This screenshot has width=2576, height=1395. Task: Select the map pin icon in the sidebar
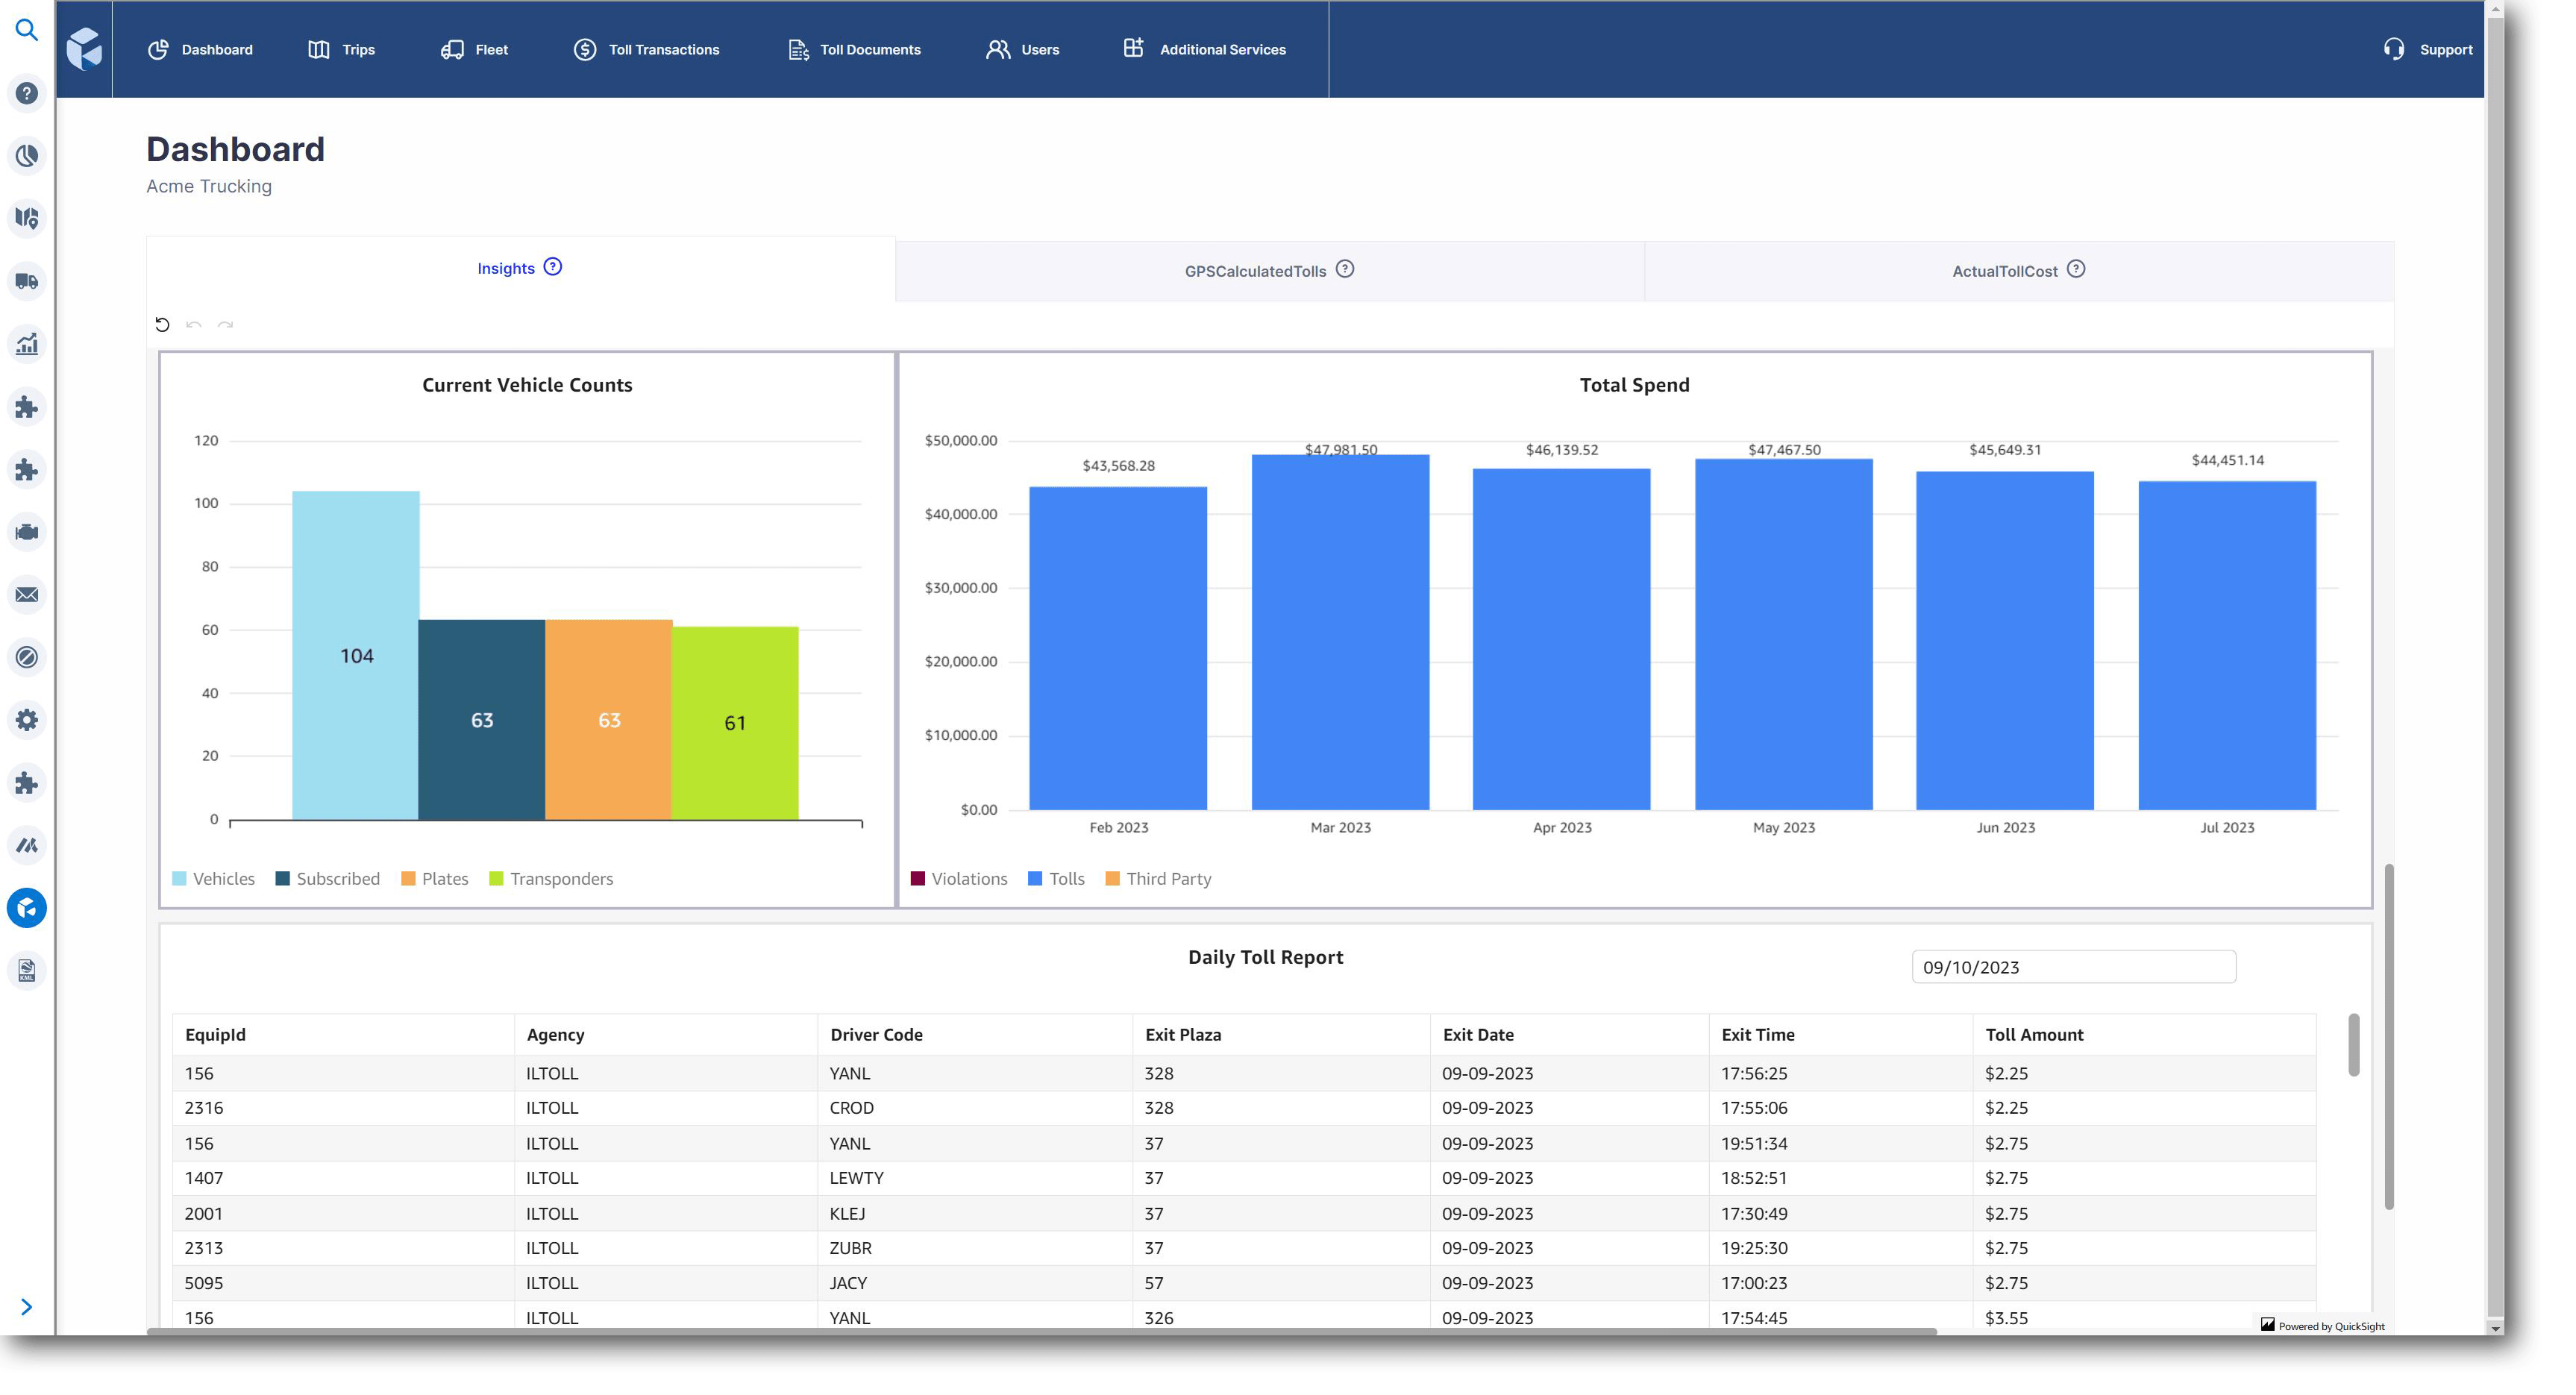pyautogui.click(x=27, y=218)
